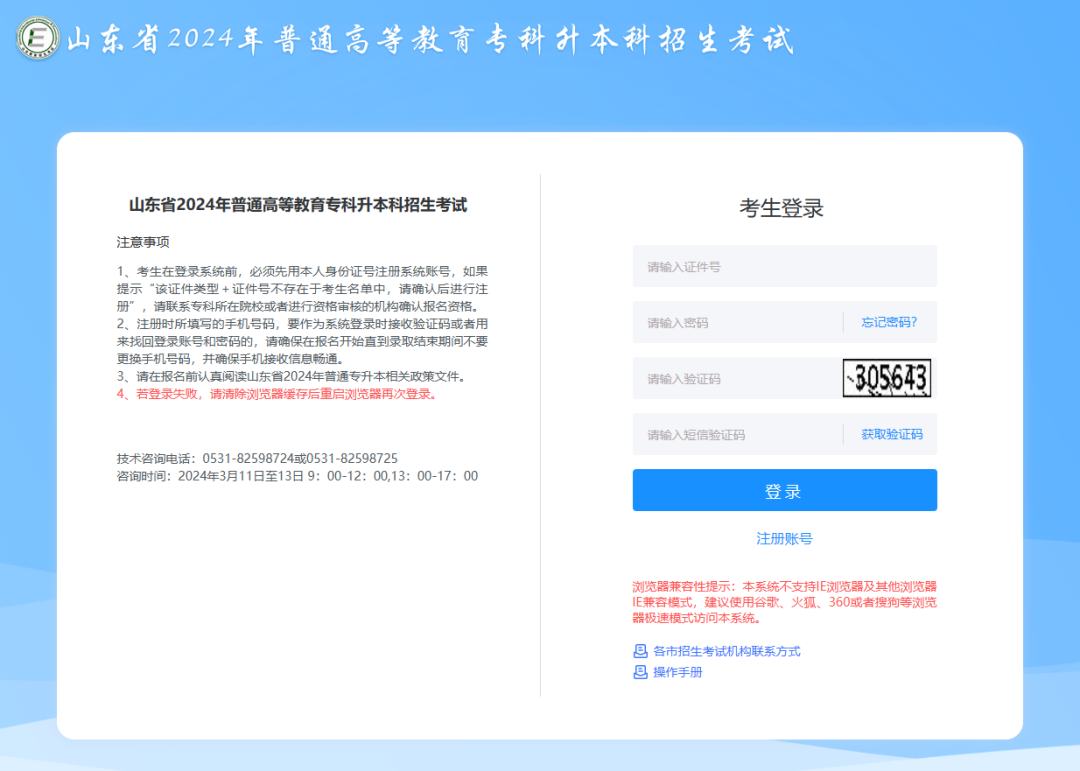Click the technical support phone number text
The image size is (1080, 771).
click(254, 457)
